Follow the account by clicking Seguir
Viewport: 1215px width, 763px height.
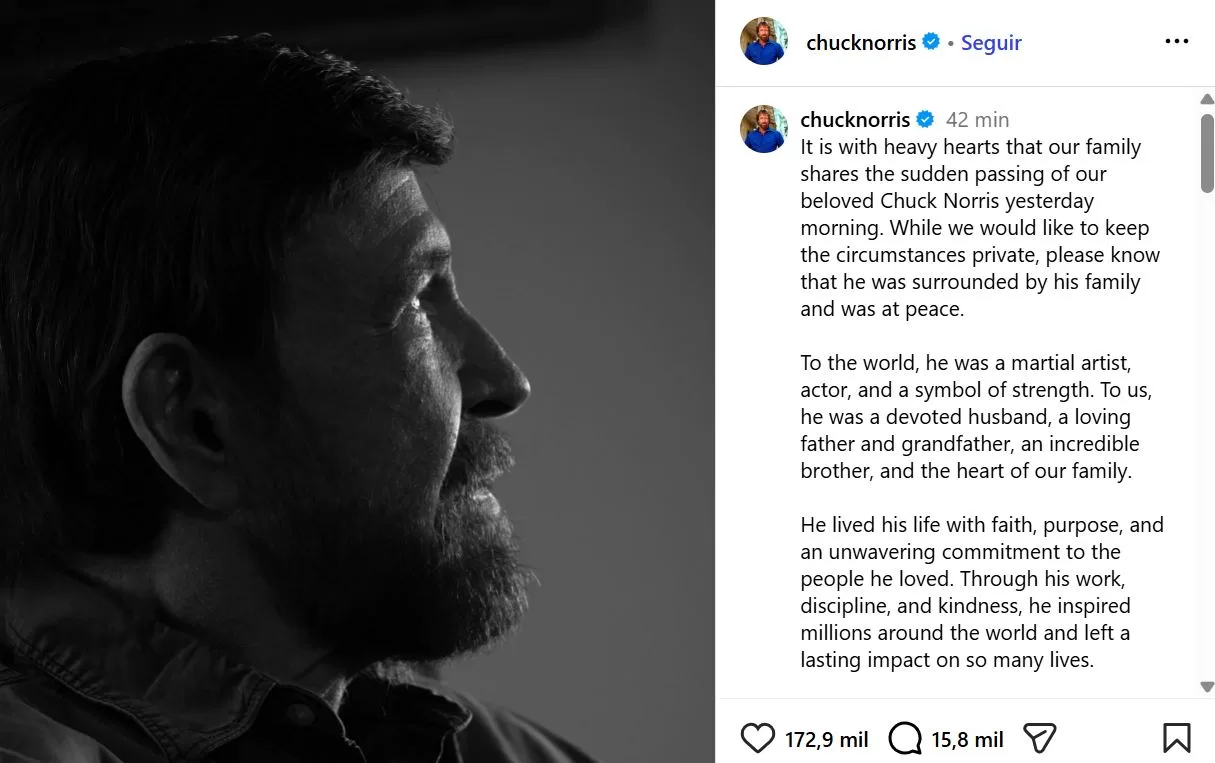(x=991, y=42)
